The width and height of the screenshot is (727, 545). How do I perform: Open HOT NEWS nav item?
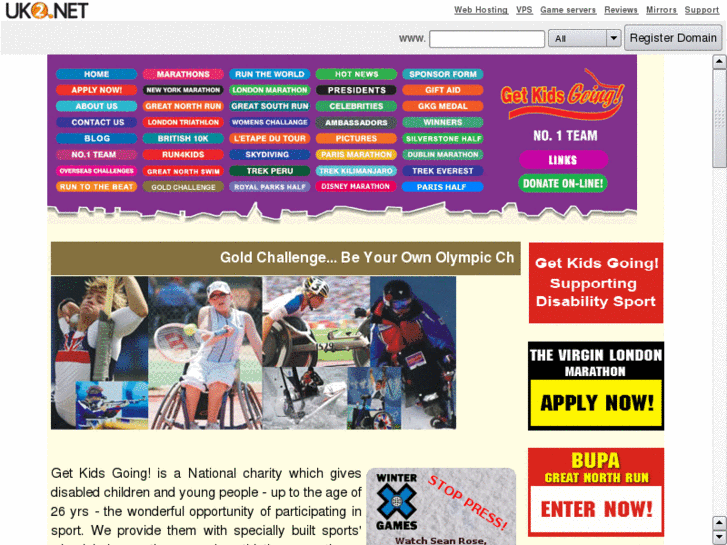356,74
